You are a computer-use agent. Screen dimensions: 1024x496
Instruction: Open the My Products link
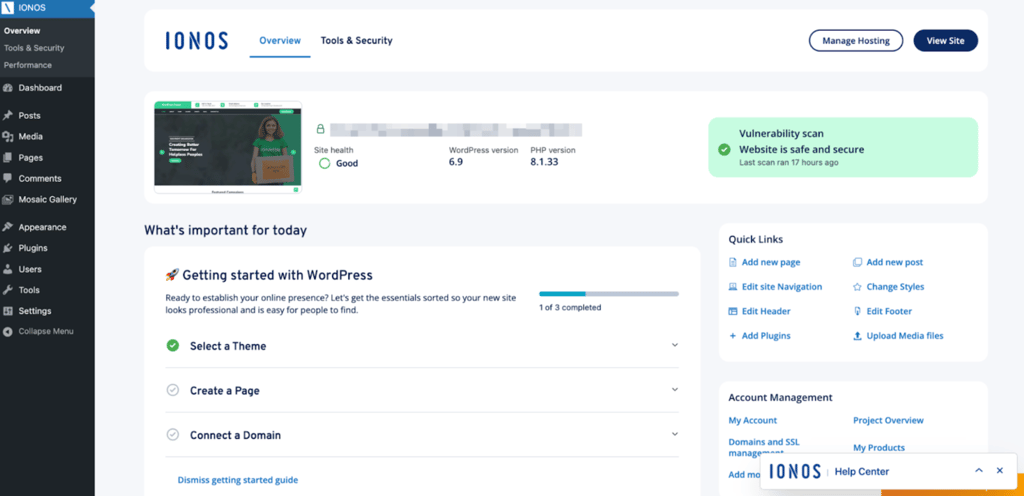tap(878, 448)
